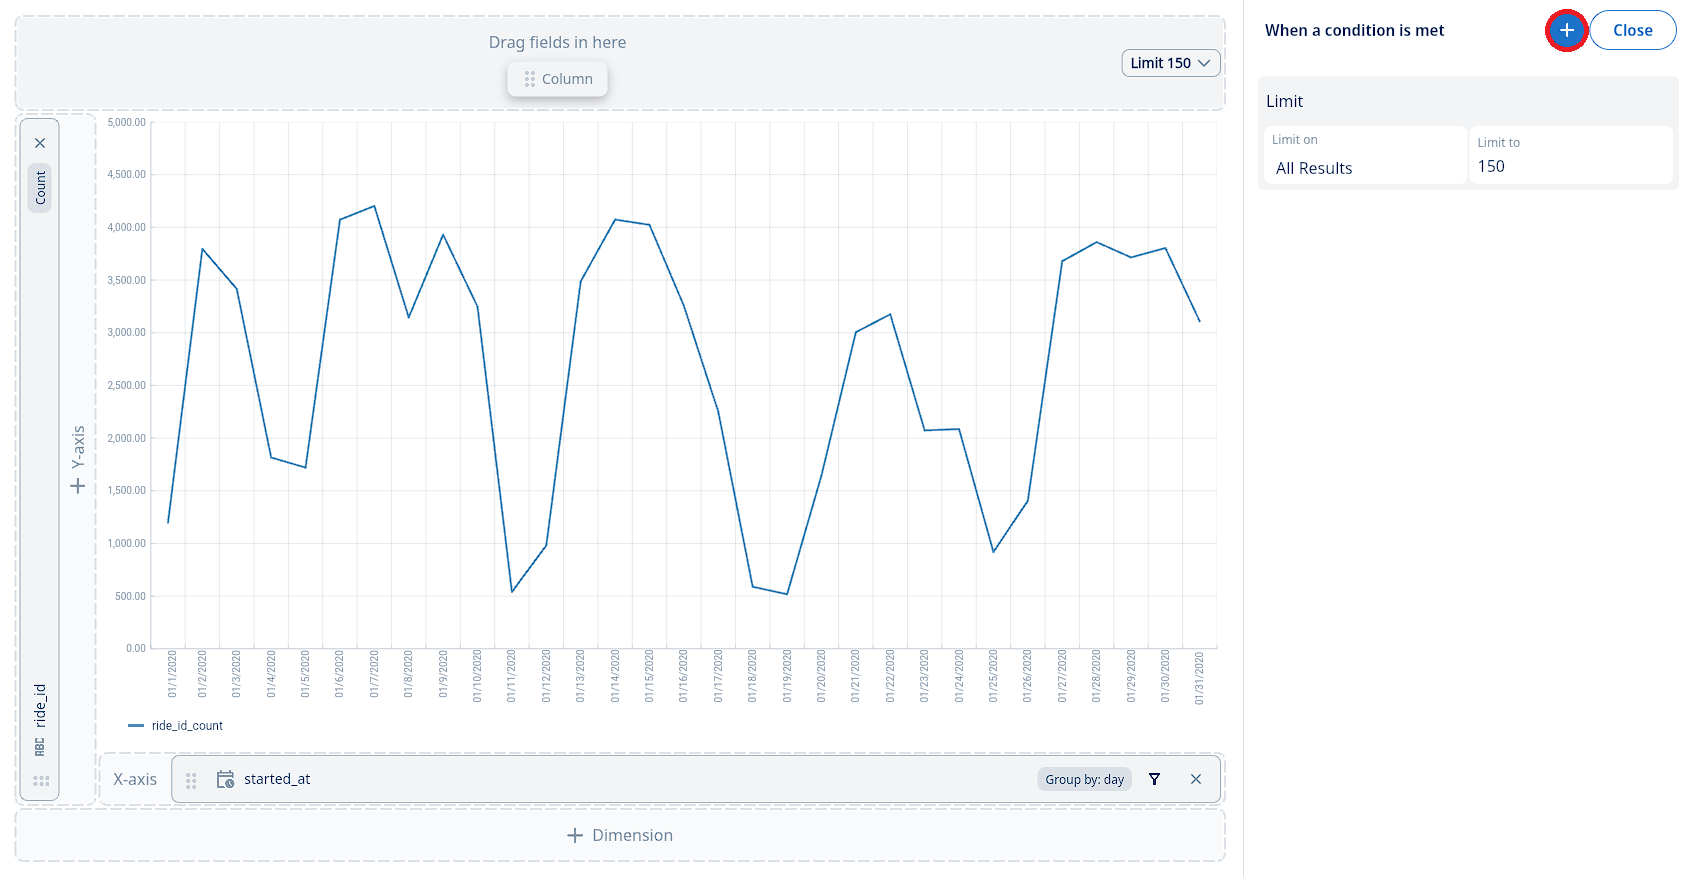
Task: Remove the ride_id field from the Y-axis
Action: coord(40,143)
